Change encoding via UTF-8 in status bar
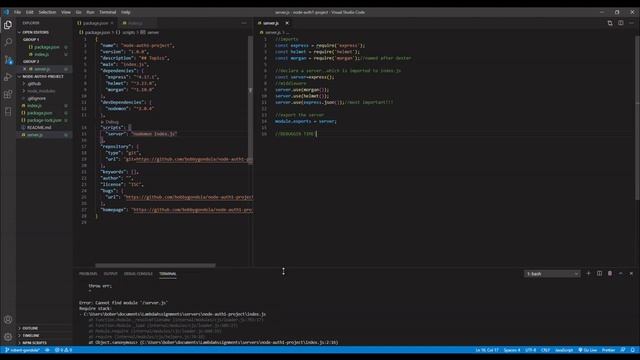 (531, 350)
